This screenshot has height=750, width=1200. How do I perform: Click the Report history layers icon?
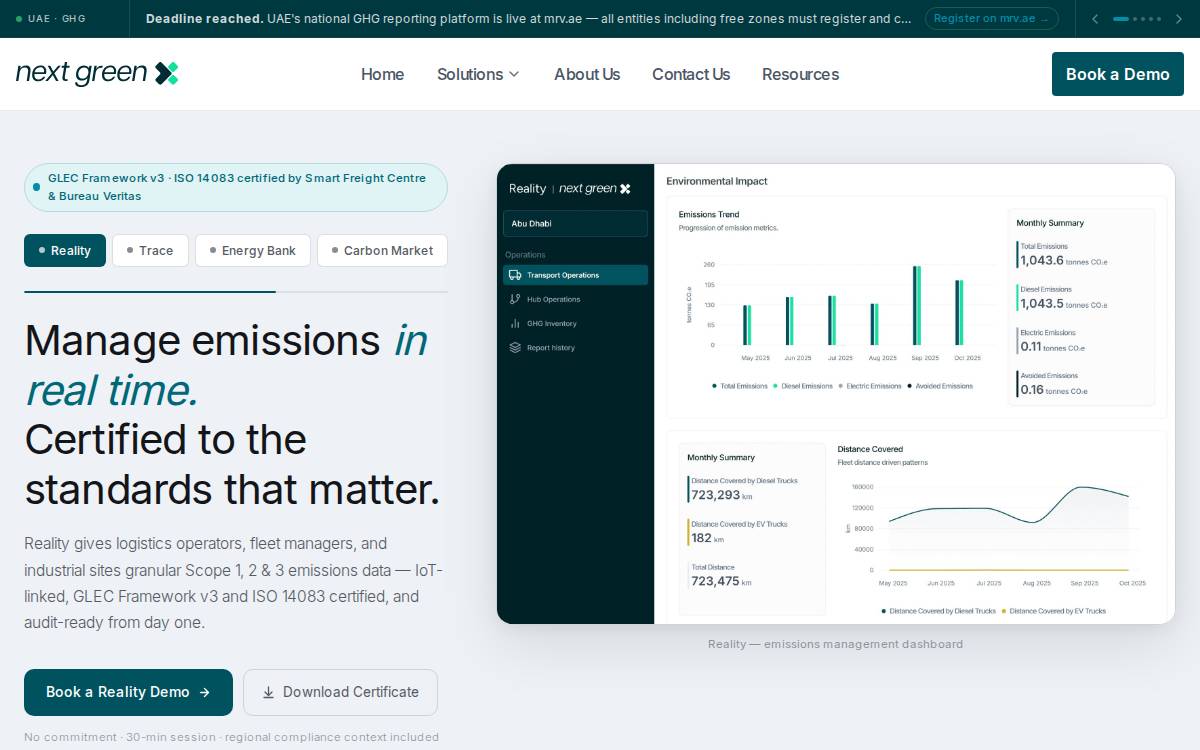click(x=515, y=347)
